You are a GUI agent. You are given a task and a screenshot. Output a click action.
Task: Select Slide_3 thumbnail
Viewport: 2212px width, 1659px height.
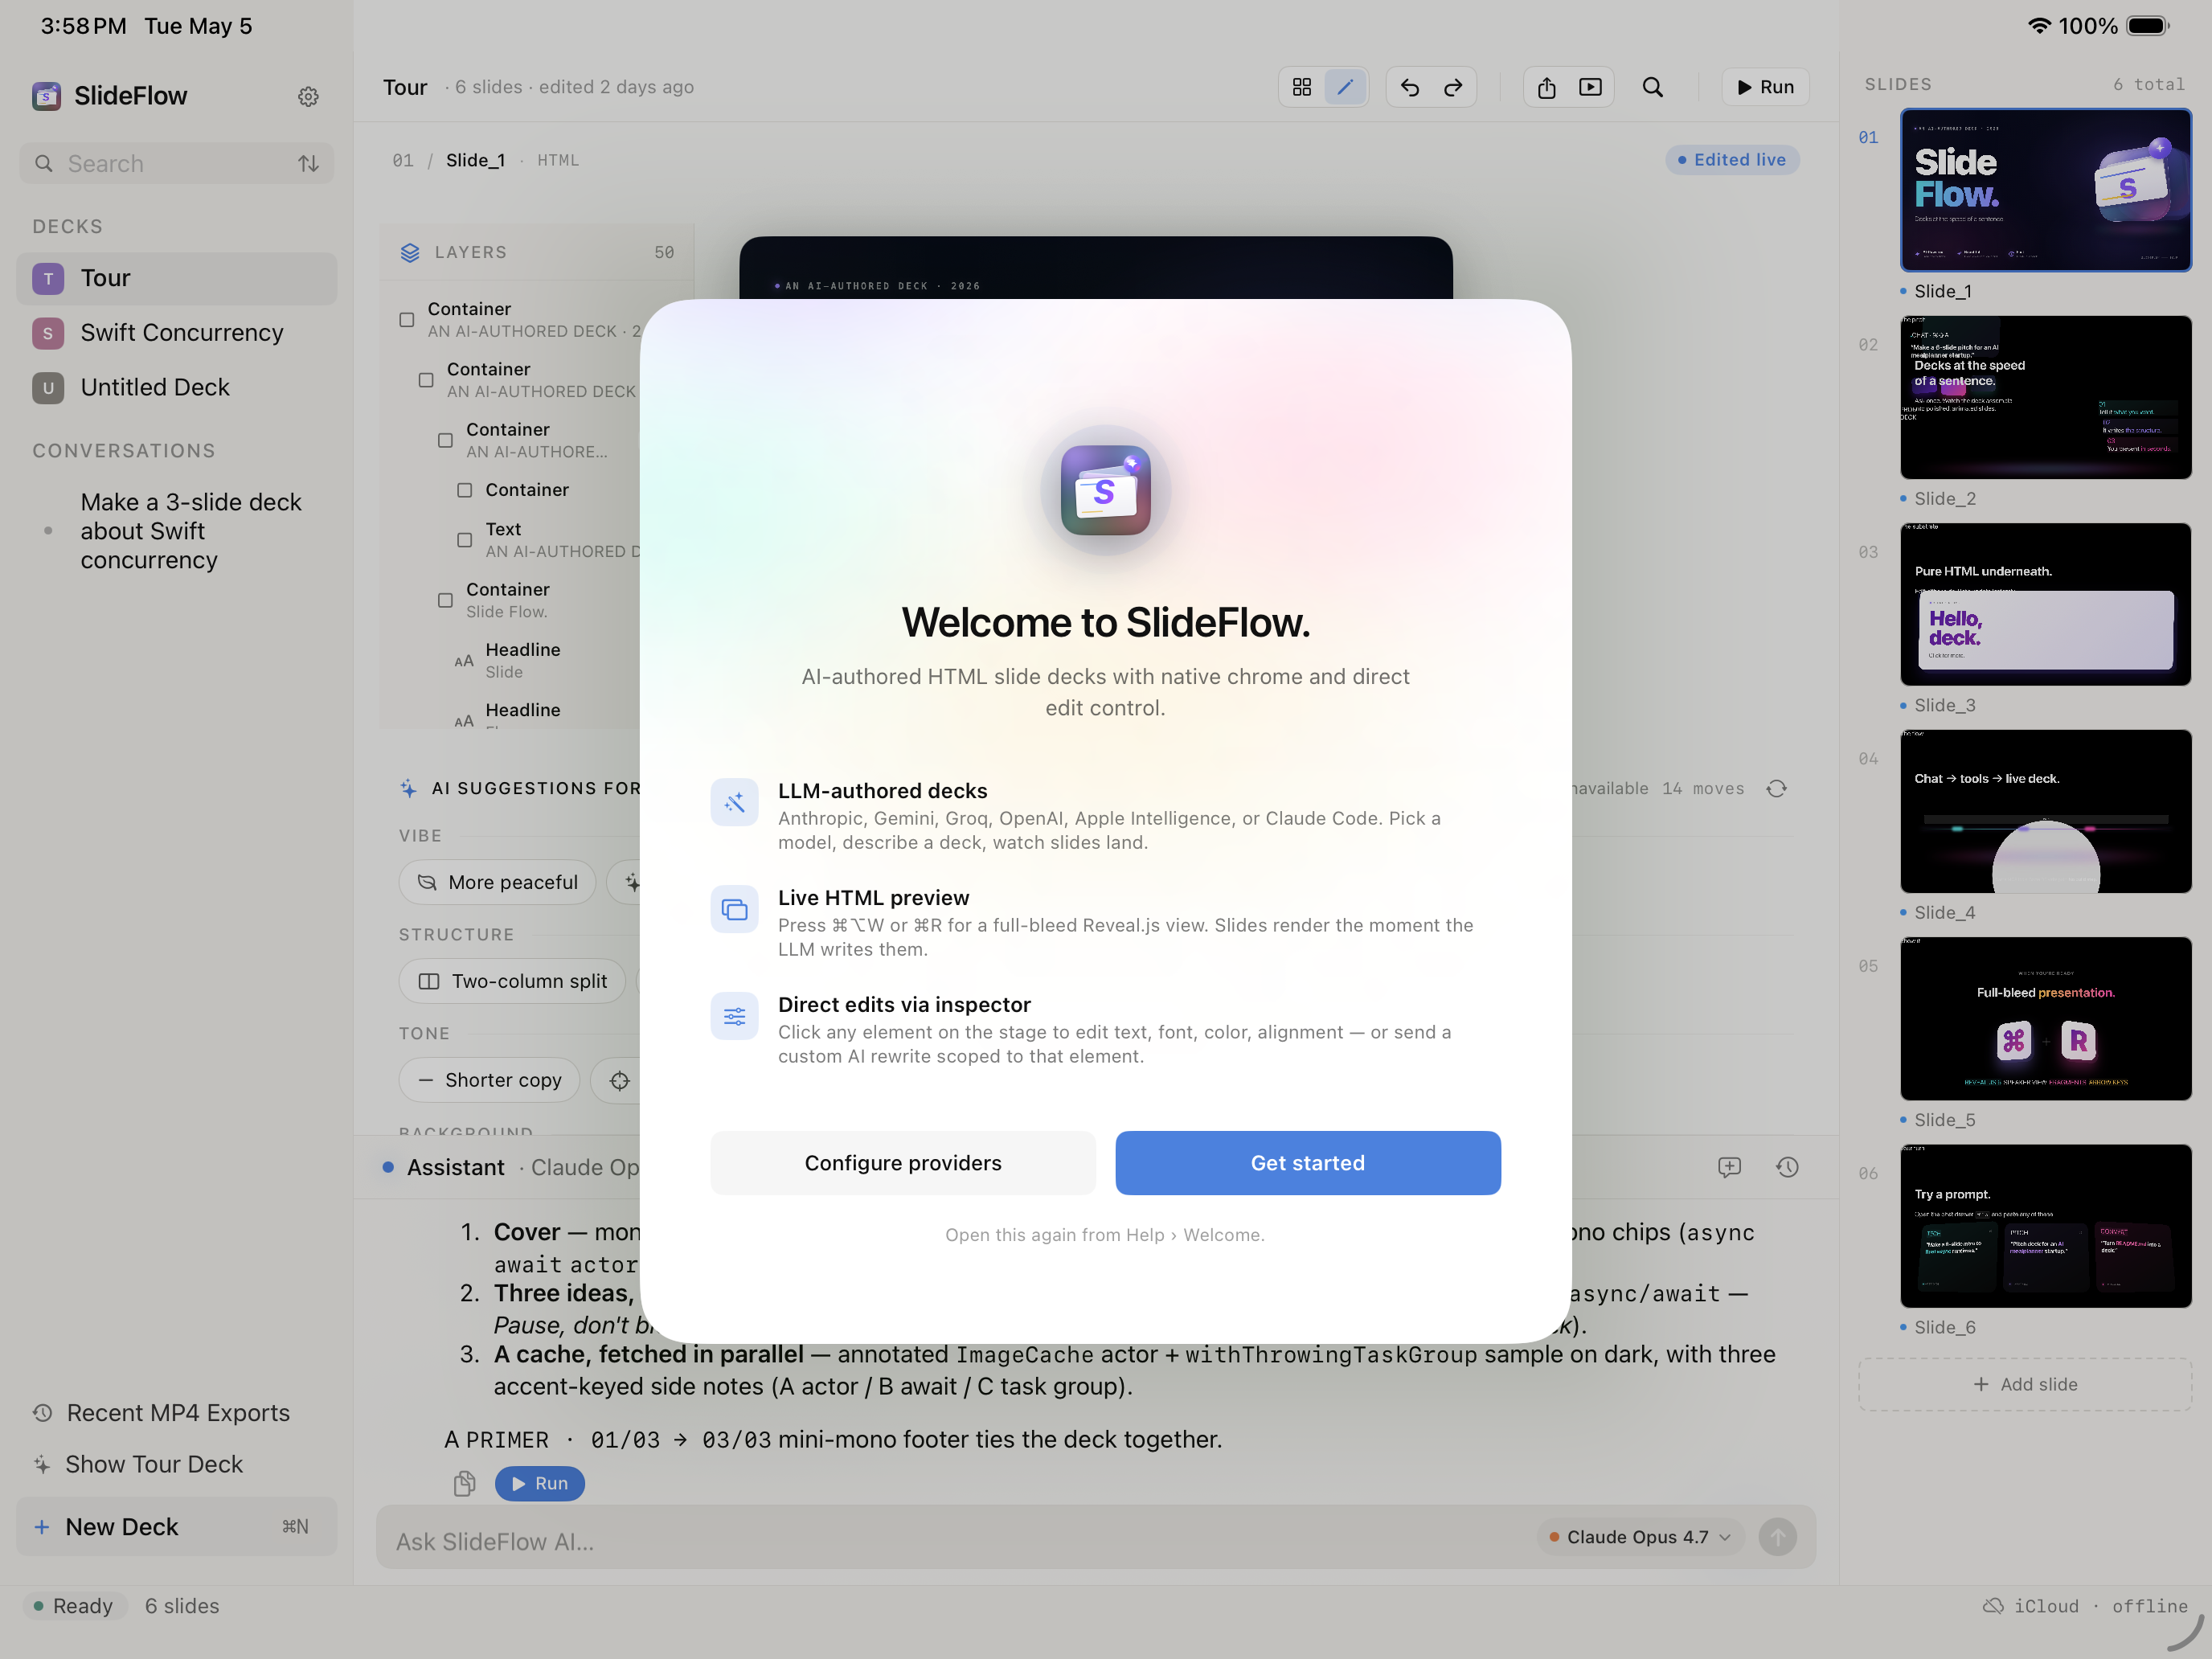[2046, 604]
